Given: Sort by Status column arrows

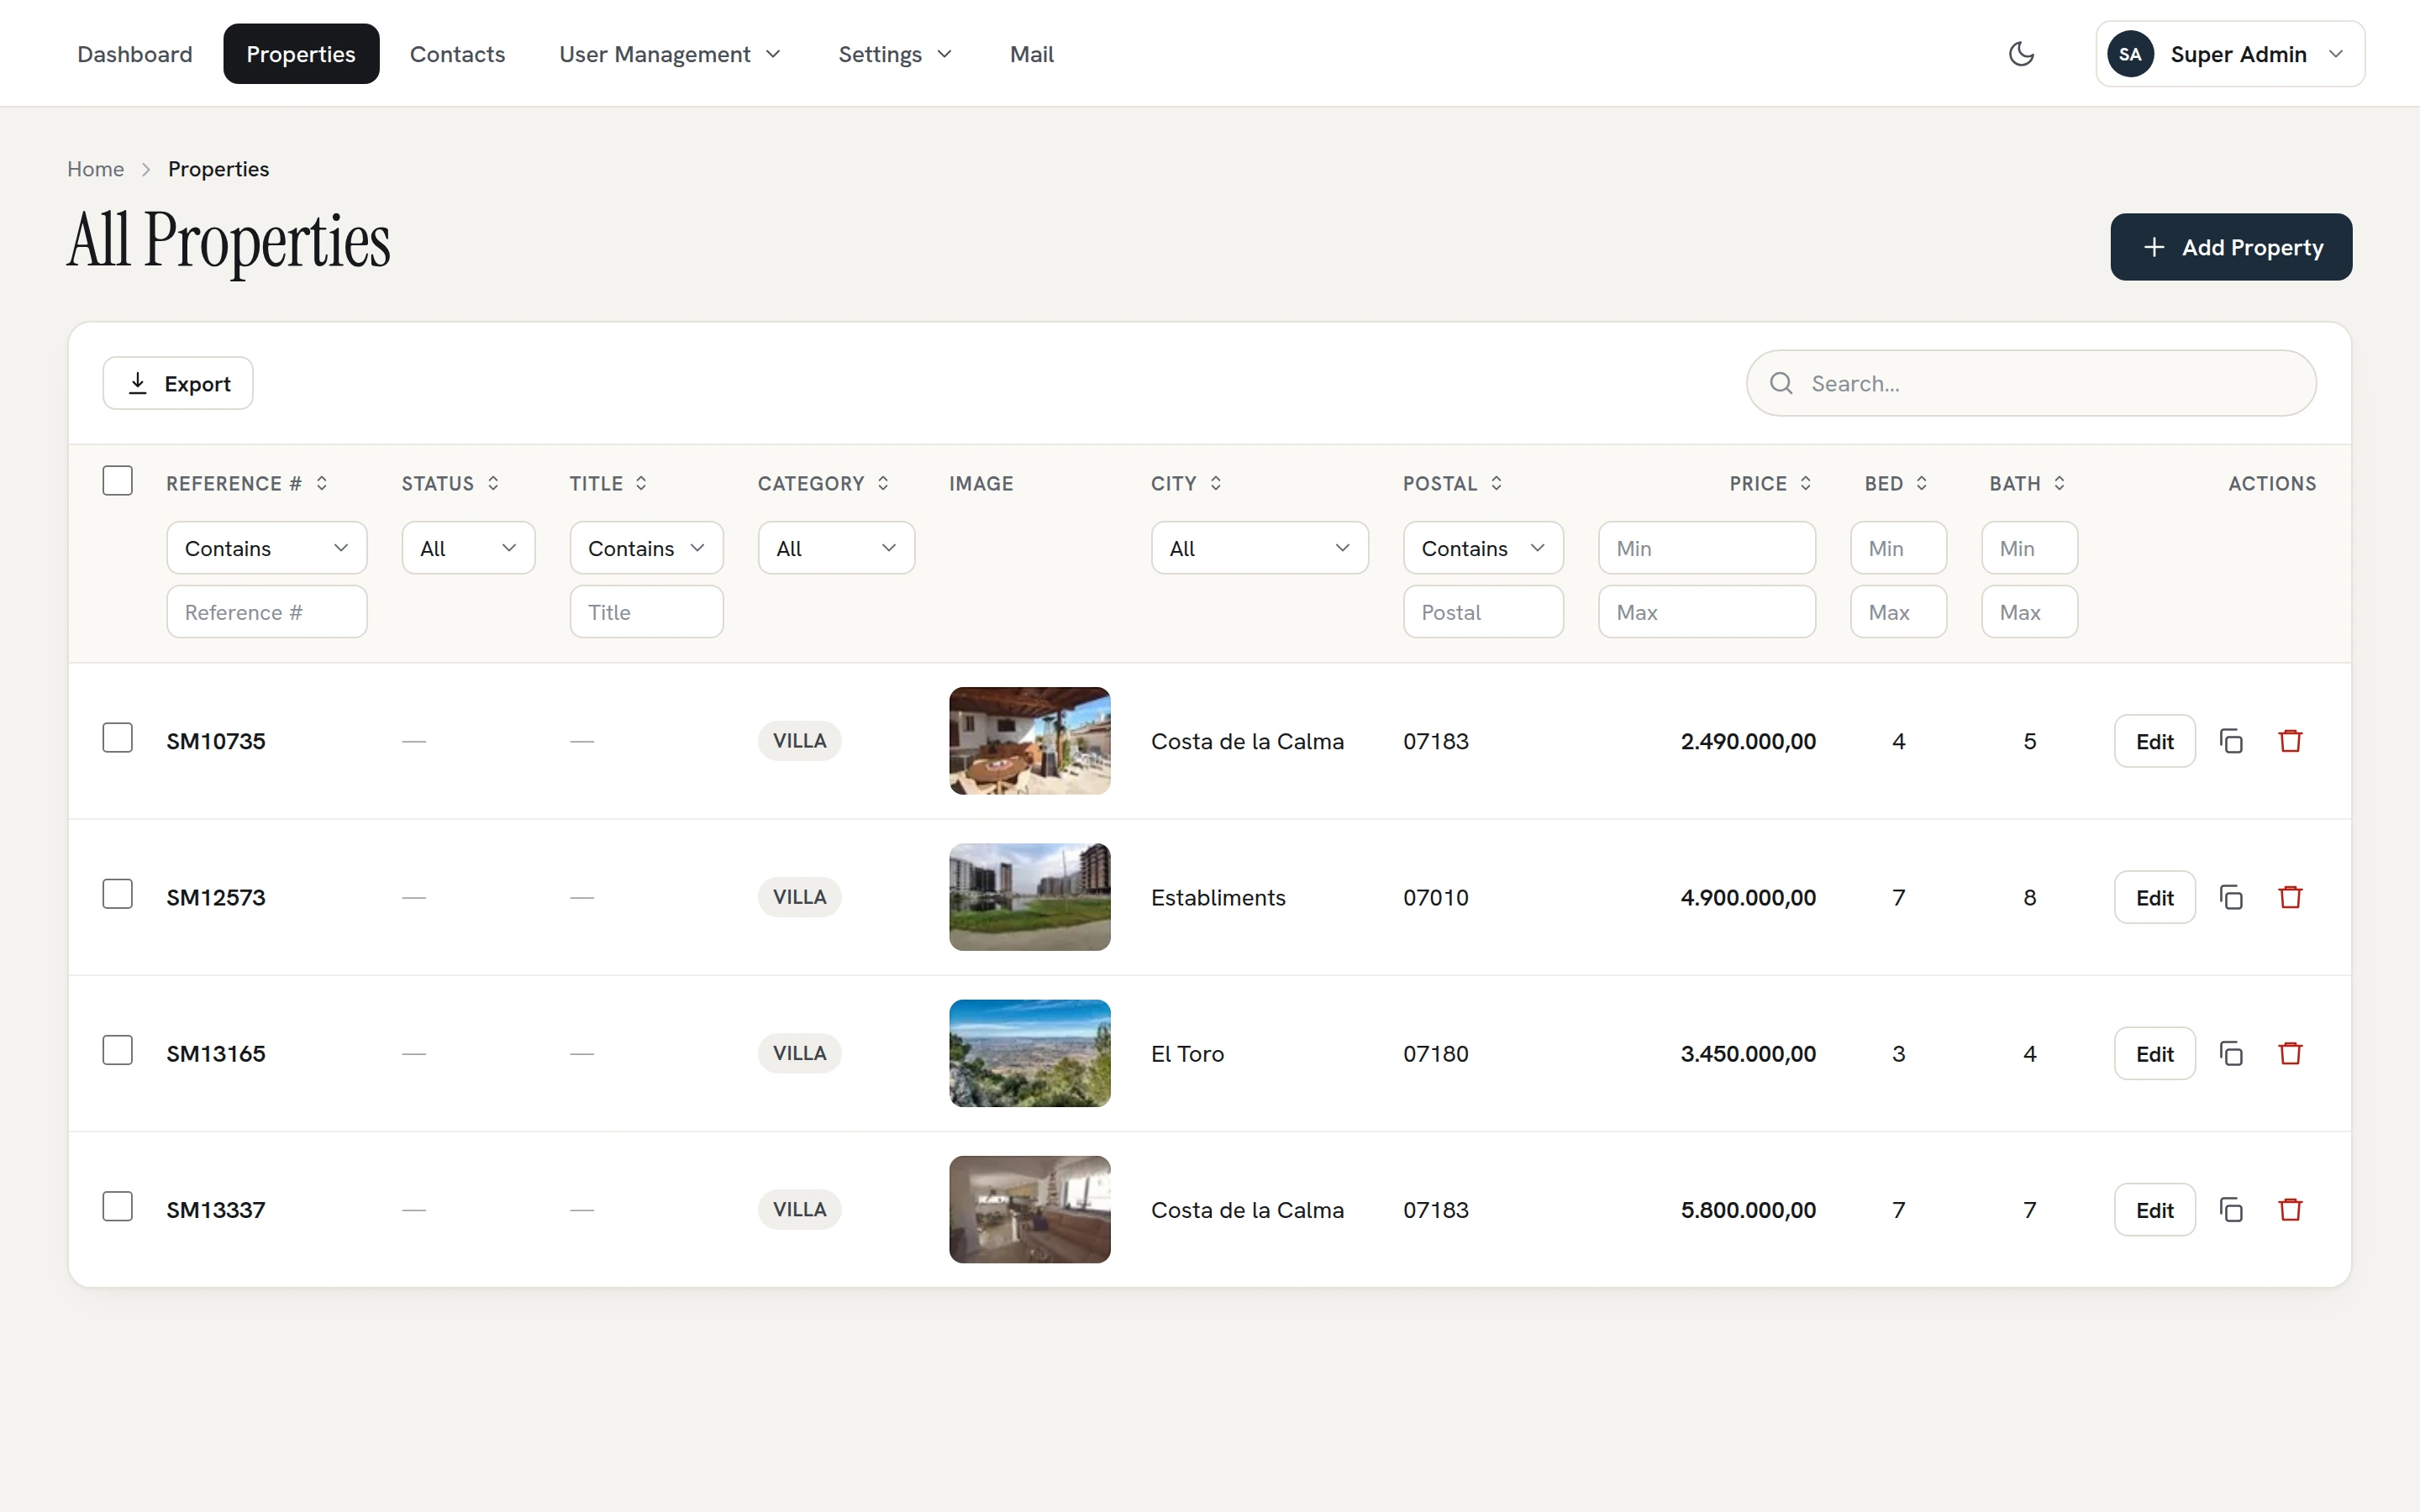Looking at the screenshot, I should pyautogui.click(x=493, y=483).
